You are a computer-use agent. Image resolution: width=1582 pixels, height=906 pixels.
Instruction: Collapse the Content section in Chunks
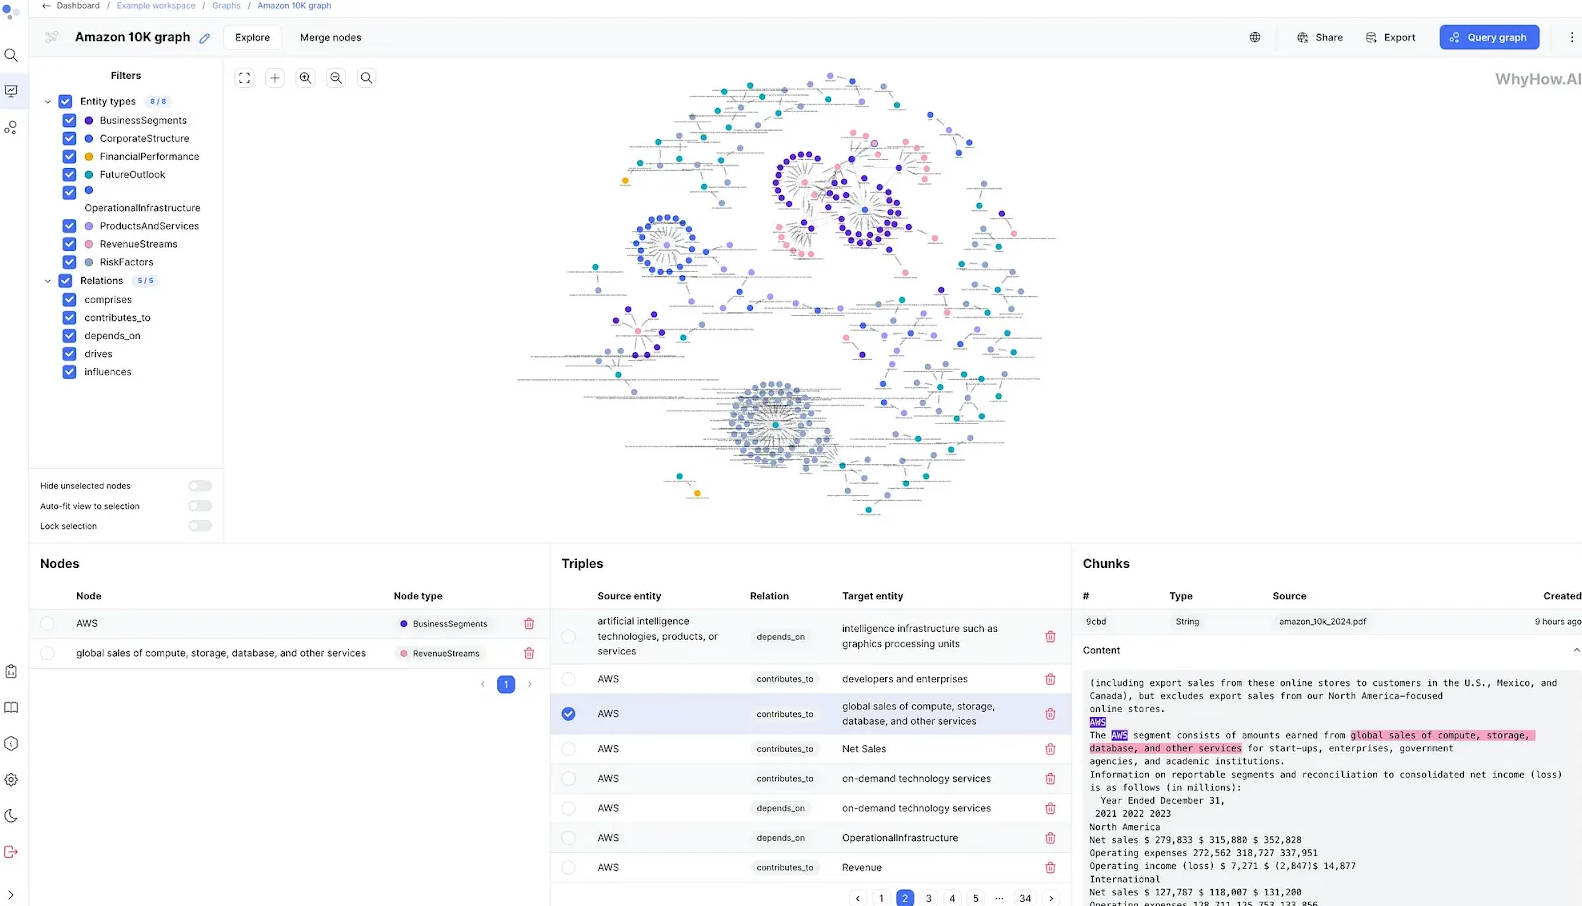point(1576,650)
